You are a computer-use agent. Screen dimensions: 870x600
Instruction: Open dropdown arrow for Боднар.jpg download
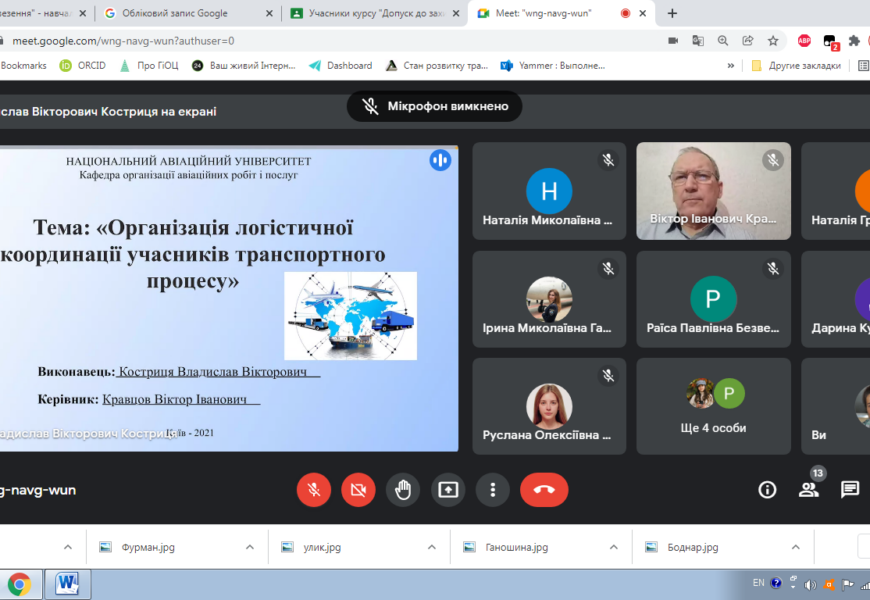[x=795, y=547]
